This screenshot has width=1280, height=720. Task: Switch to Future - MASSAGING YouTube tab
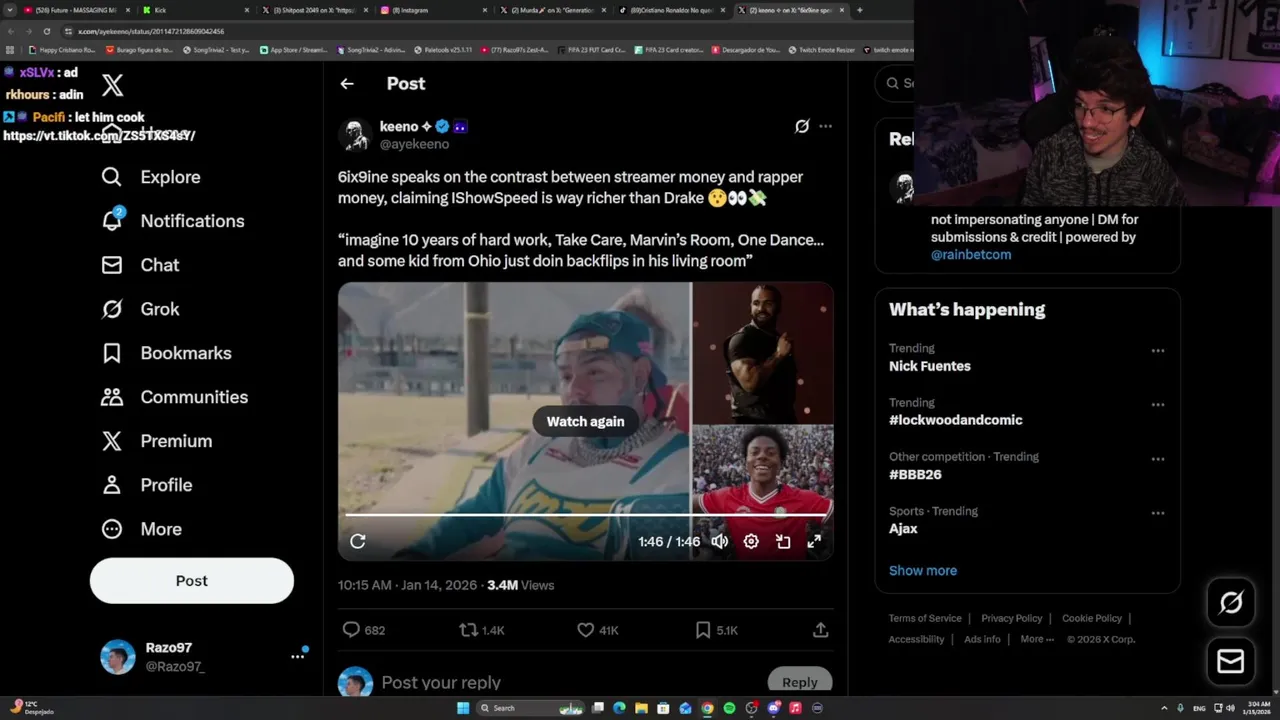click(x=77, y=10)
